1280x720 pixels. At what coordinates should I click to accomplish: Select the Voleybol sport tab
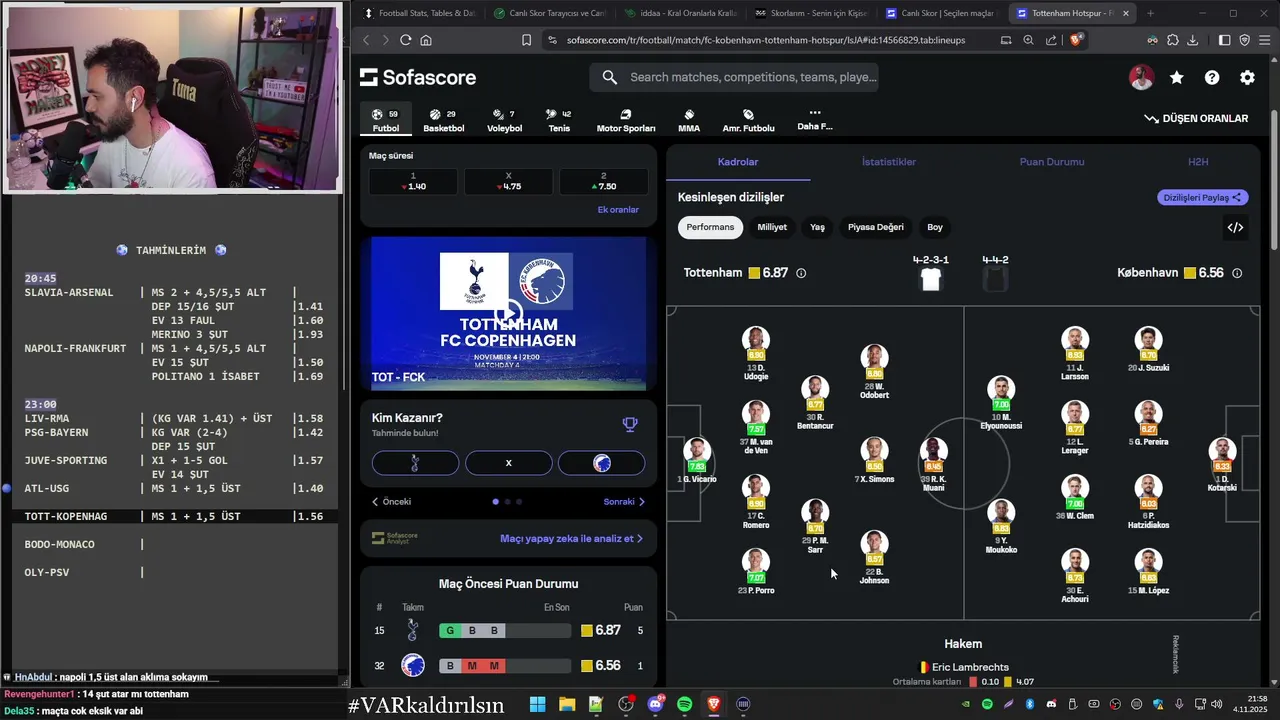tap(504, 120)
